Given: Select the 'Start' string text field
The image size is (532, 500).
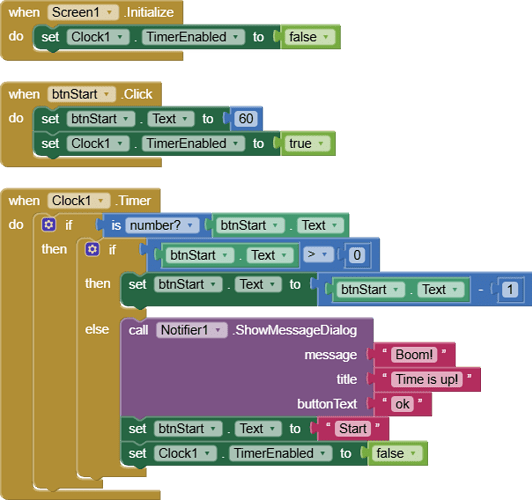Looking at the screenshot, I should (x=353, y=429).
